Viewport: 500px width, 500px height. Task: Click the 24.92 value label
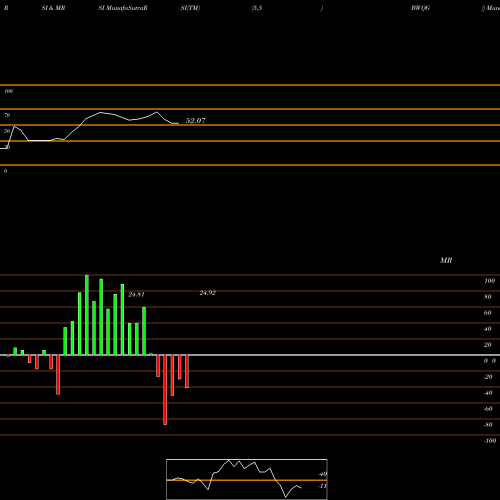[207, 293]
